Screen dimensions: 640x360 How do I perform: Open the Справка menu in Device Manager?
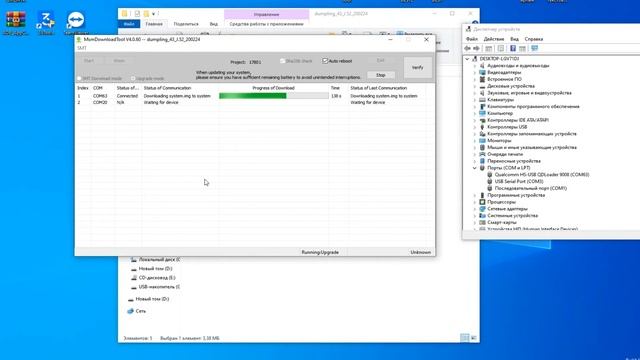pyautogui.click(x=533, y=39)
